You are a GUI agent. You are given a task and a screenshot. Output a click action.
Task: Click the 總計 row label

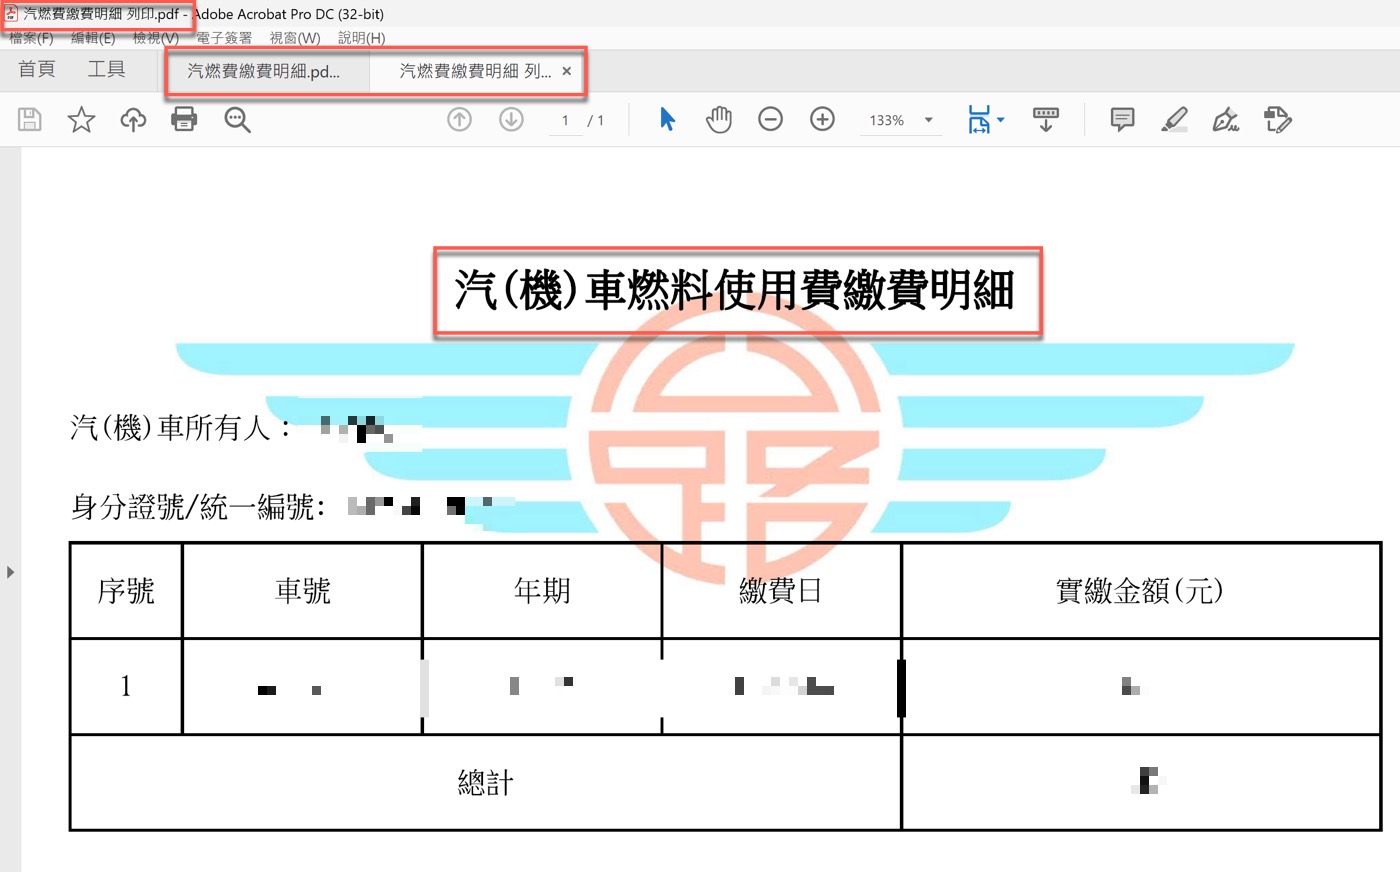[x=486, y=783]
